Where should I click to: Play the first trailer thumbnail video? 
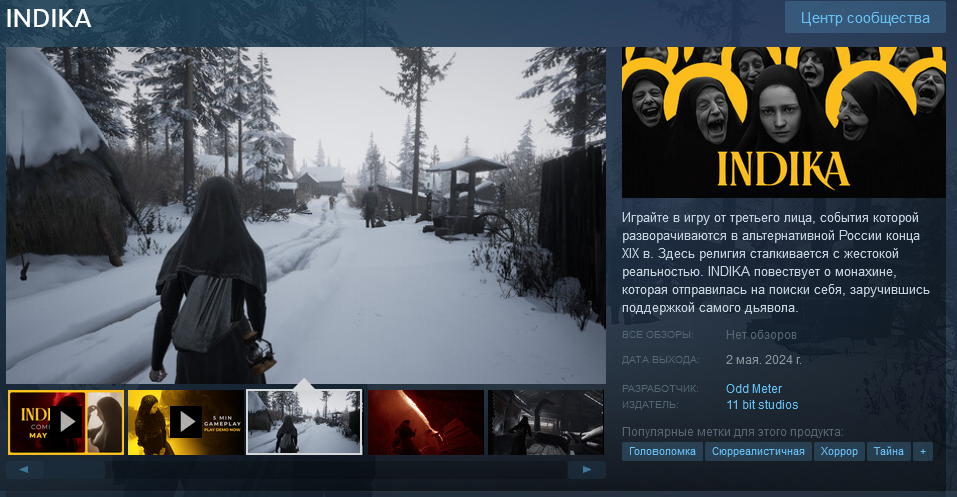[66, 422]
